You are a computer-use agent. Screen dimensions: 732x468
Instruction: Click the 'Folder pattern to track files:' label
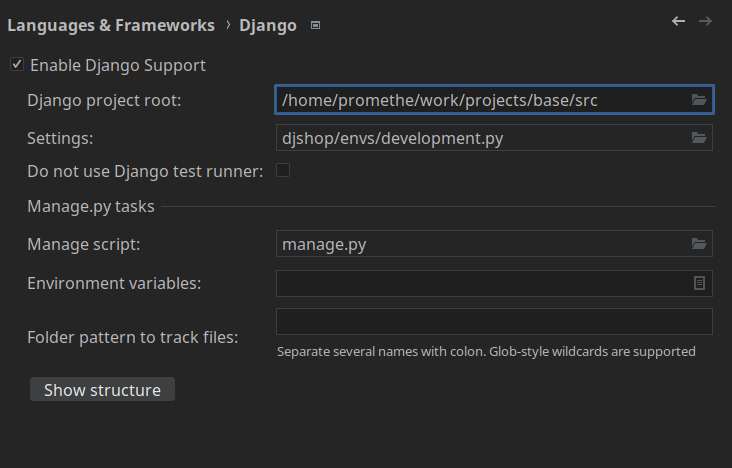tap(133, 337)
